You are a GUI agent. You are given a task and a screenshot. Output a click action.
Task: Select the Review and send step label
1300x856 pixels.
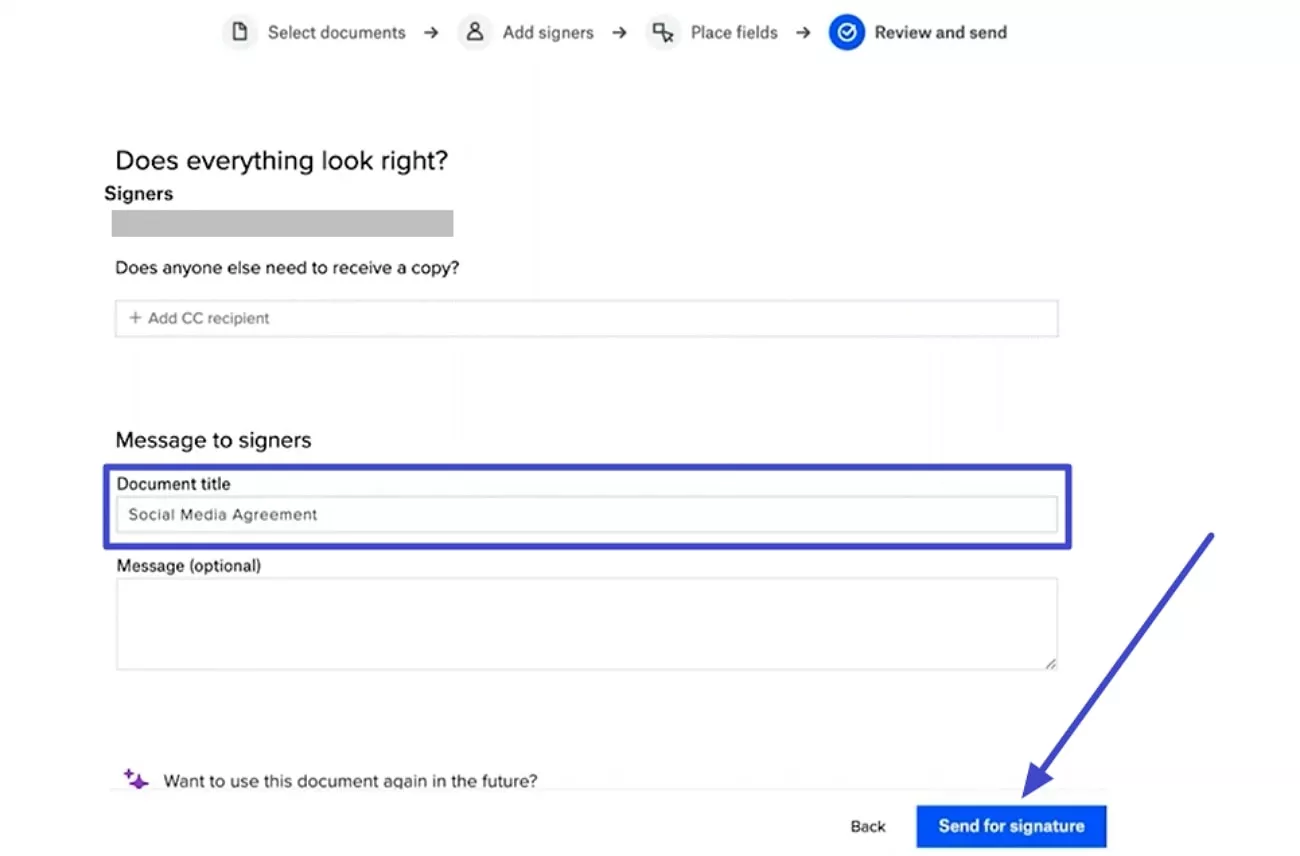[940, 33]
